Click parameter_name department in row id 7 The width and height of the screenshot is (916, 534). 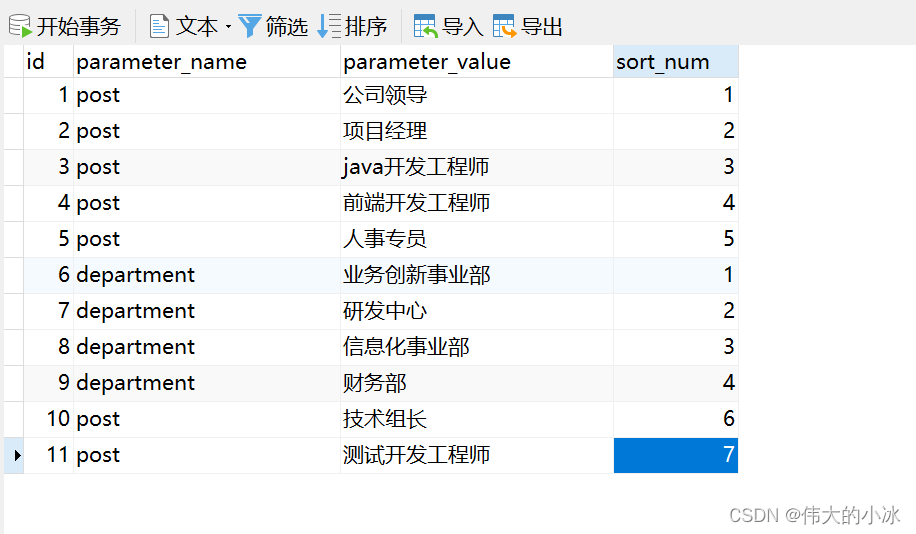click(x=207, y=311)
